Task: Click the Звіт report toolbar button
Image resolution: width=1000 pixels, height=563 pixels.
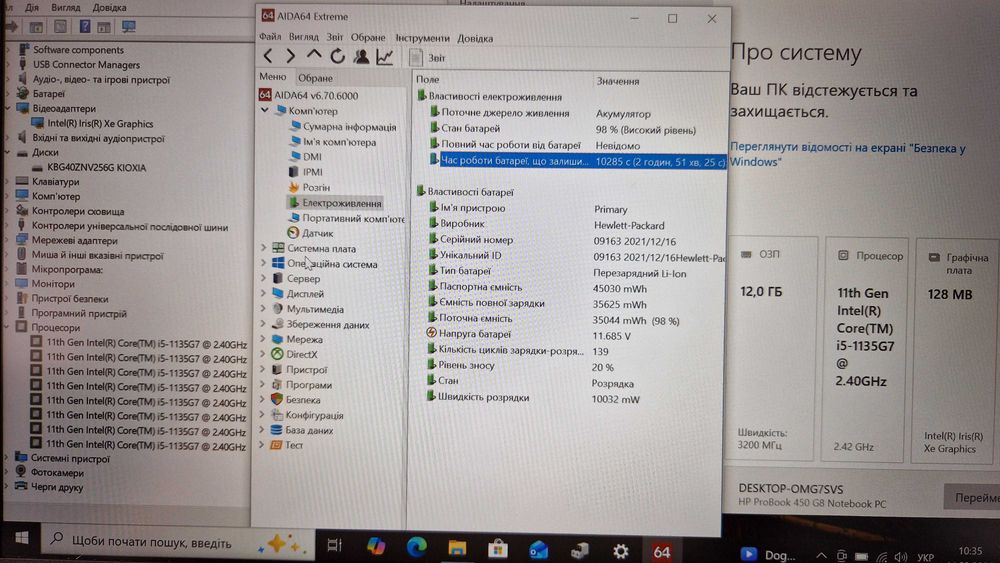Action: click(x=427, y=57)
